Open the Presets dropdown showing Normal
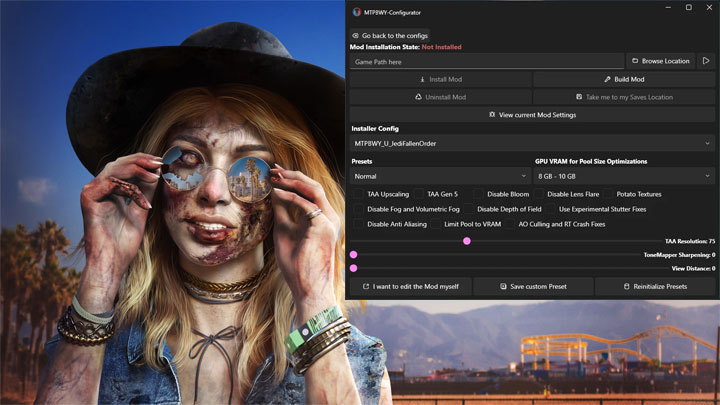720x405 pixels. pos(440,175)
